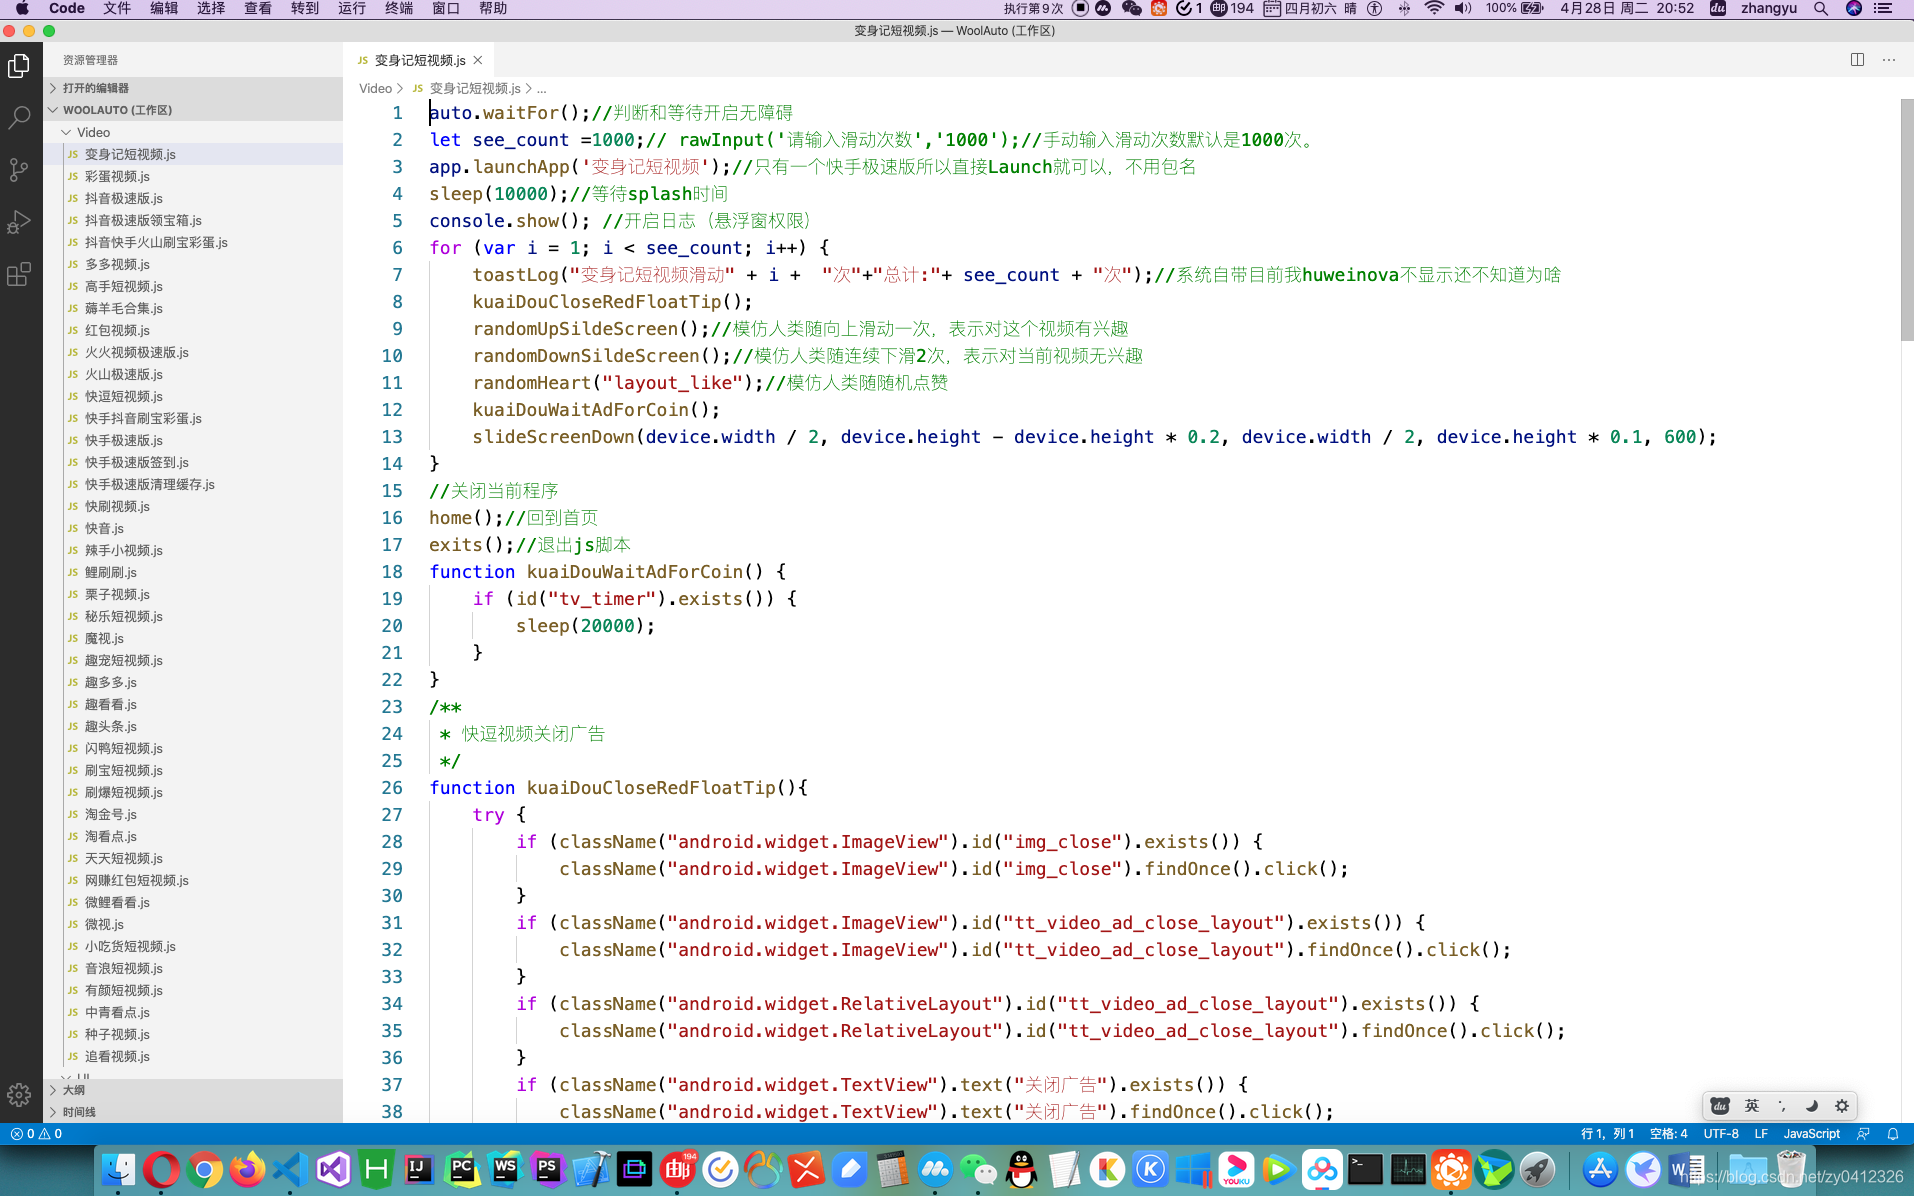
Task: Expand the 大纲 outline section
Action: point(193,1090)
